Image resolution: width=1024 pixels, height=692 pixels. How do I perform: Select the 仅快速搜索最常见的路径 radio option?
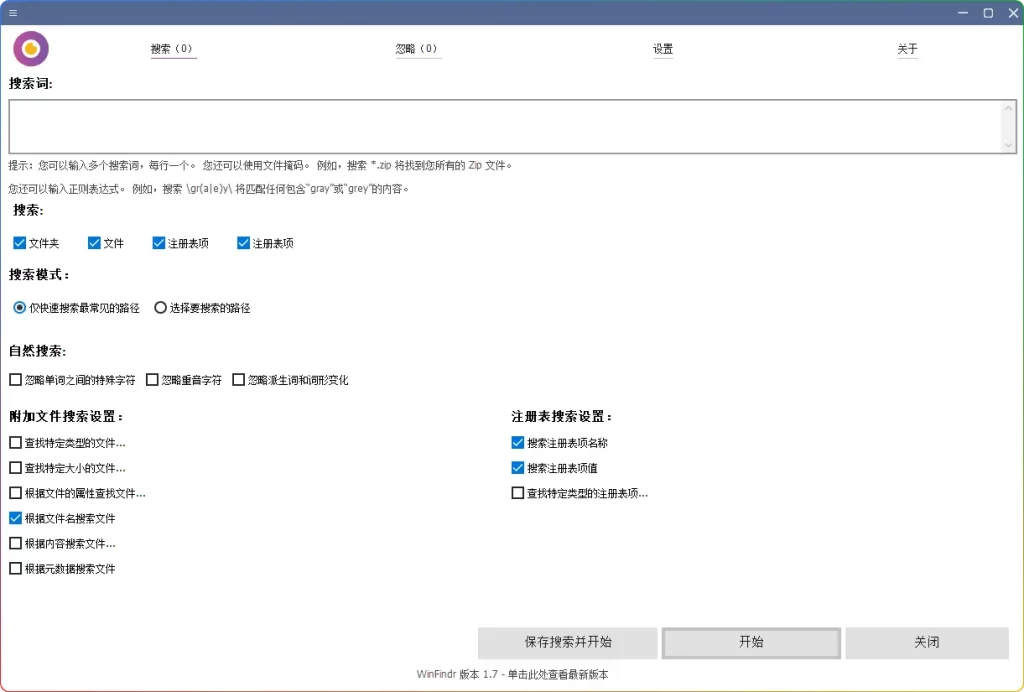[x=20, y=308]
